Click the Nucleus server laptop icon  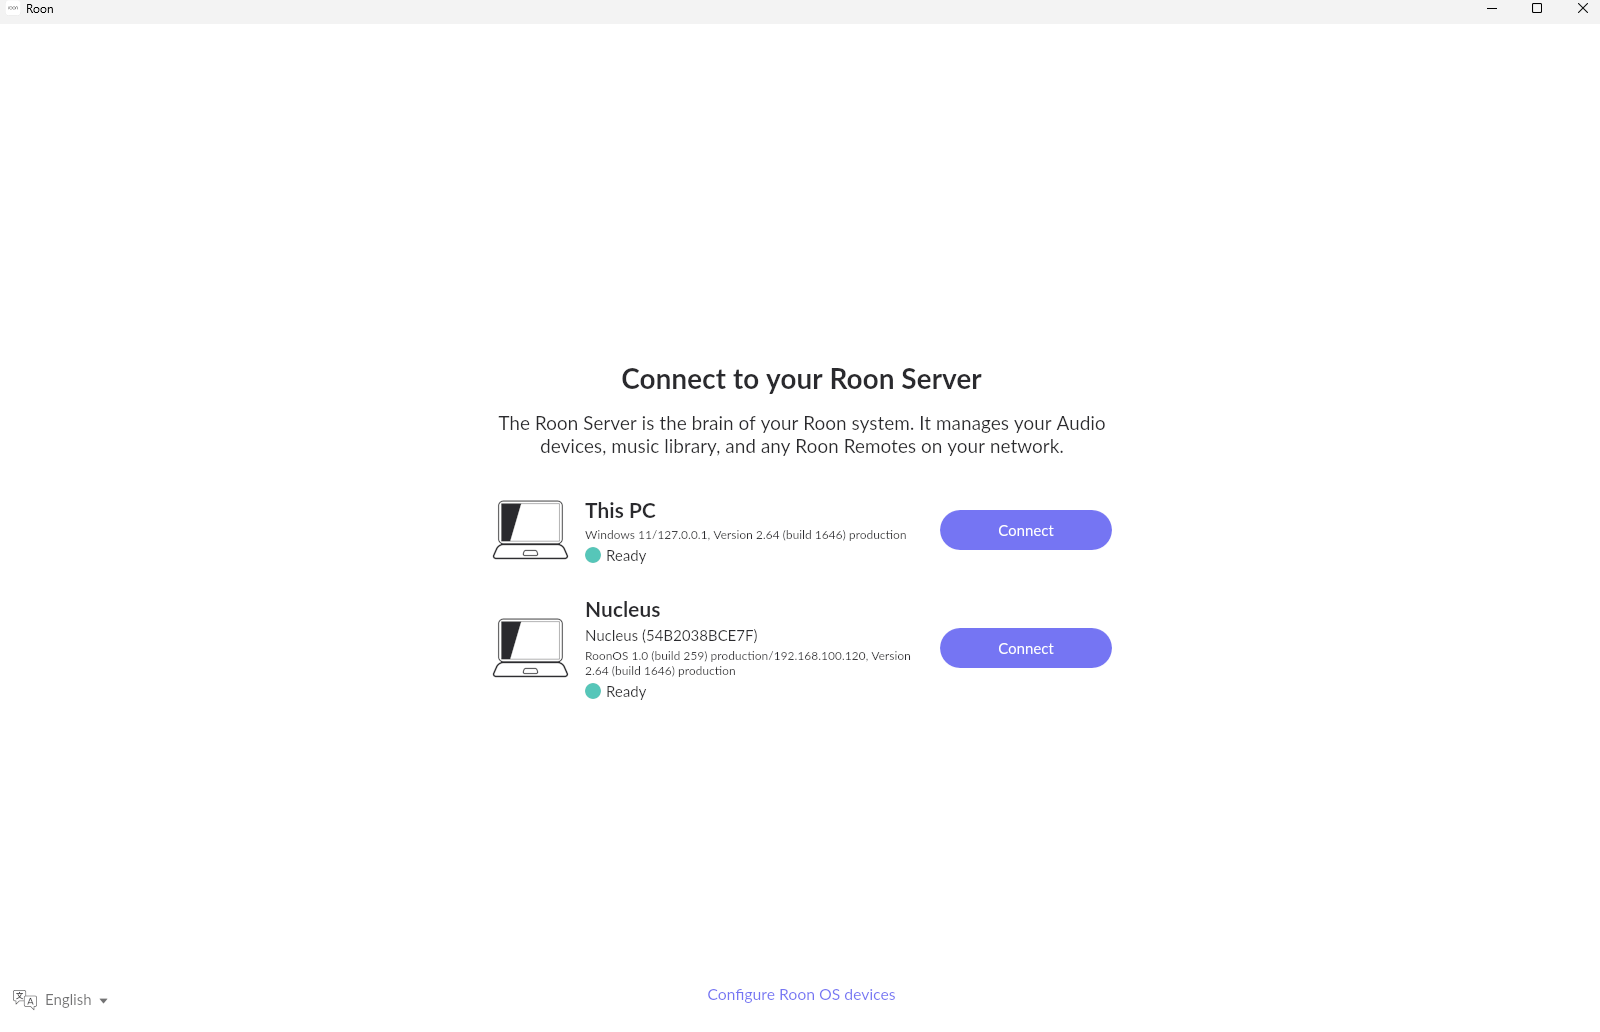pos(530,648)
